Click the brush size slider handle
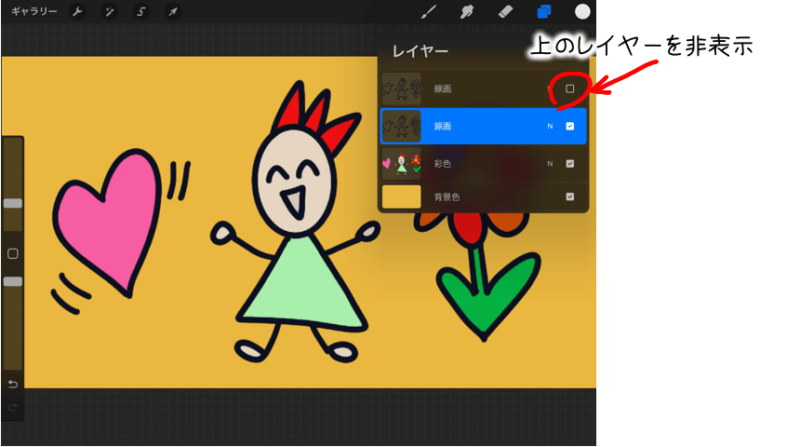Screen dimensions: 800x447 click(13, 203)
